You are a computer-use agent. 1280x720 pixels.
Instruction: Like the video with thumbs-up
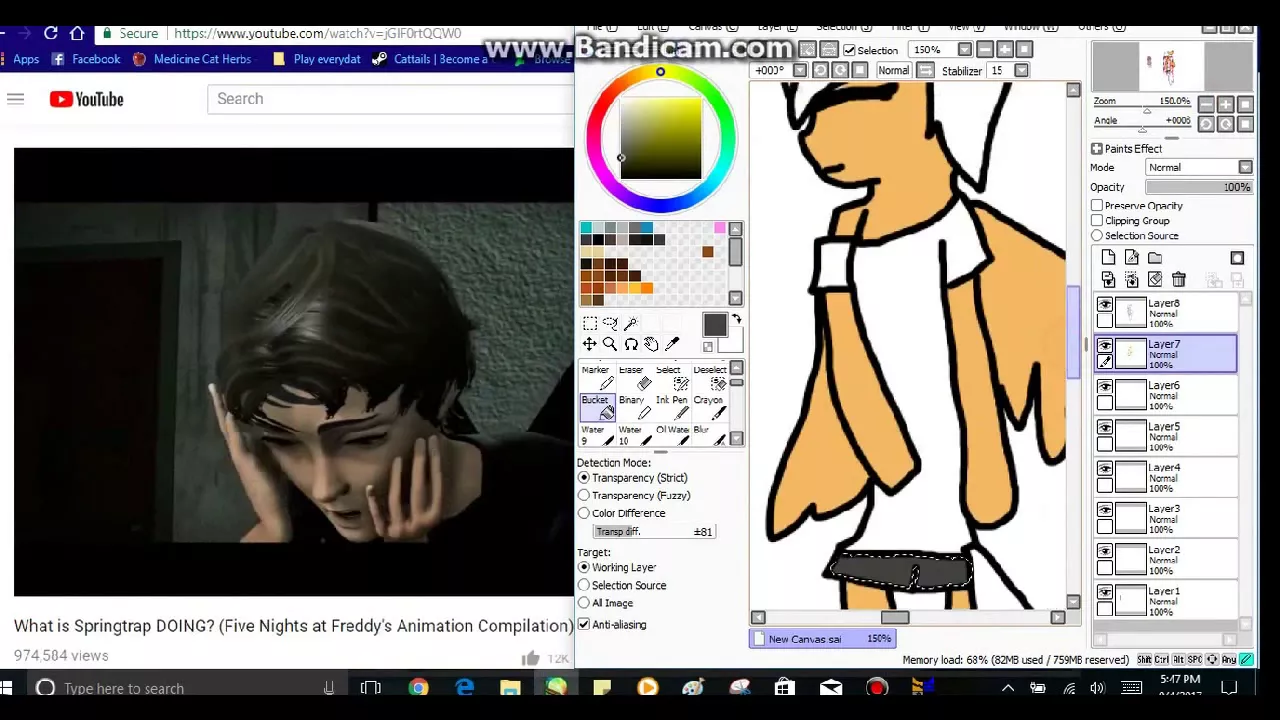click(x=530, y=657)
